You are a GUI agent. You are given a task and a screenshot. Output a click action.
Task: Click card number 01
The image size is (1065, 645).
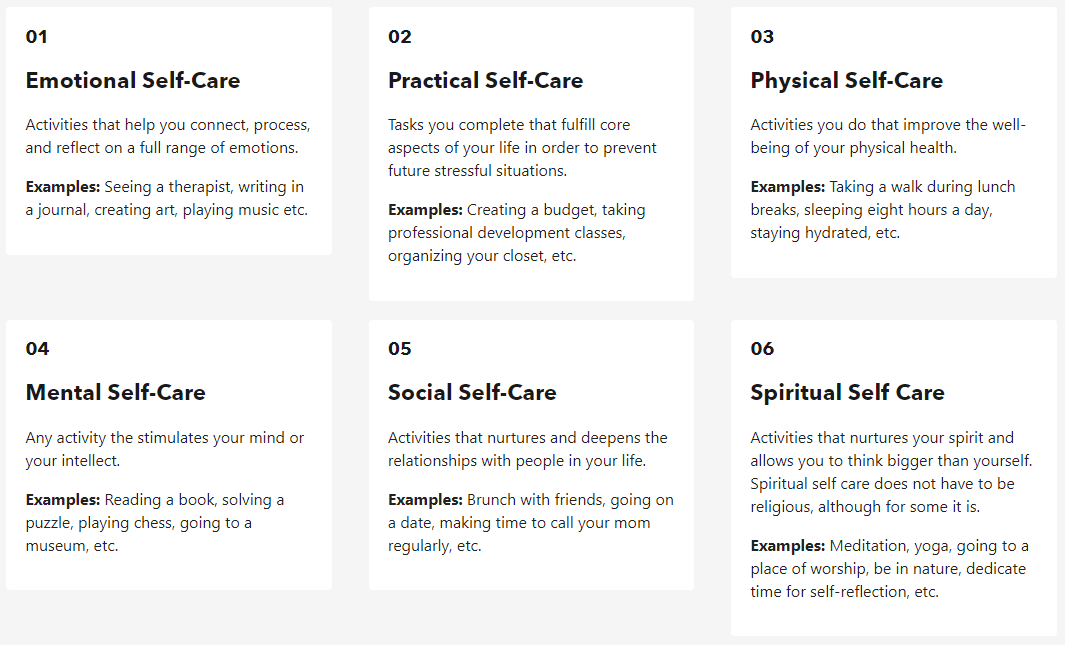pyautogui.click(x=37, y=37)
